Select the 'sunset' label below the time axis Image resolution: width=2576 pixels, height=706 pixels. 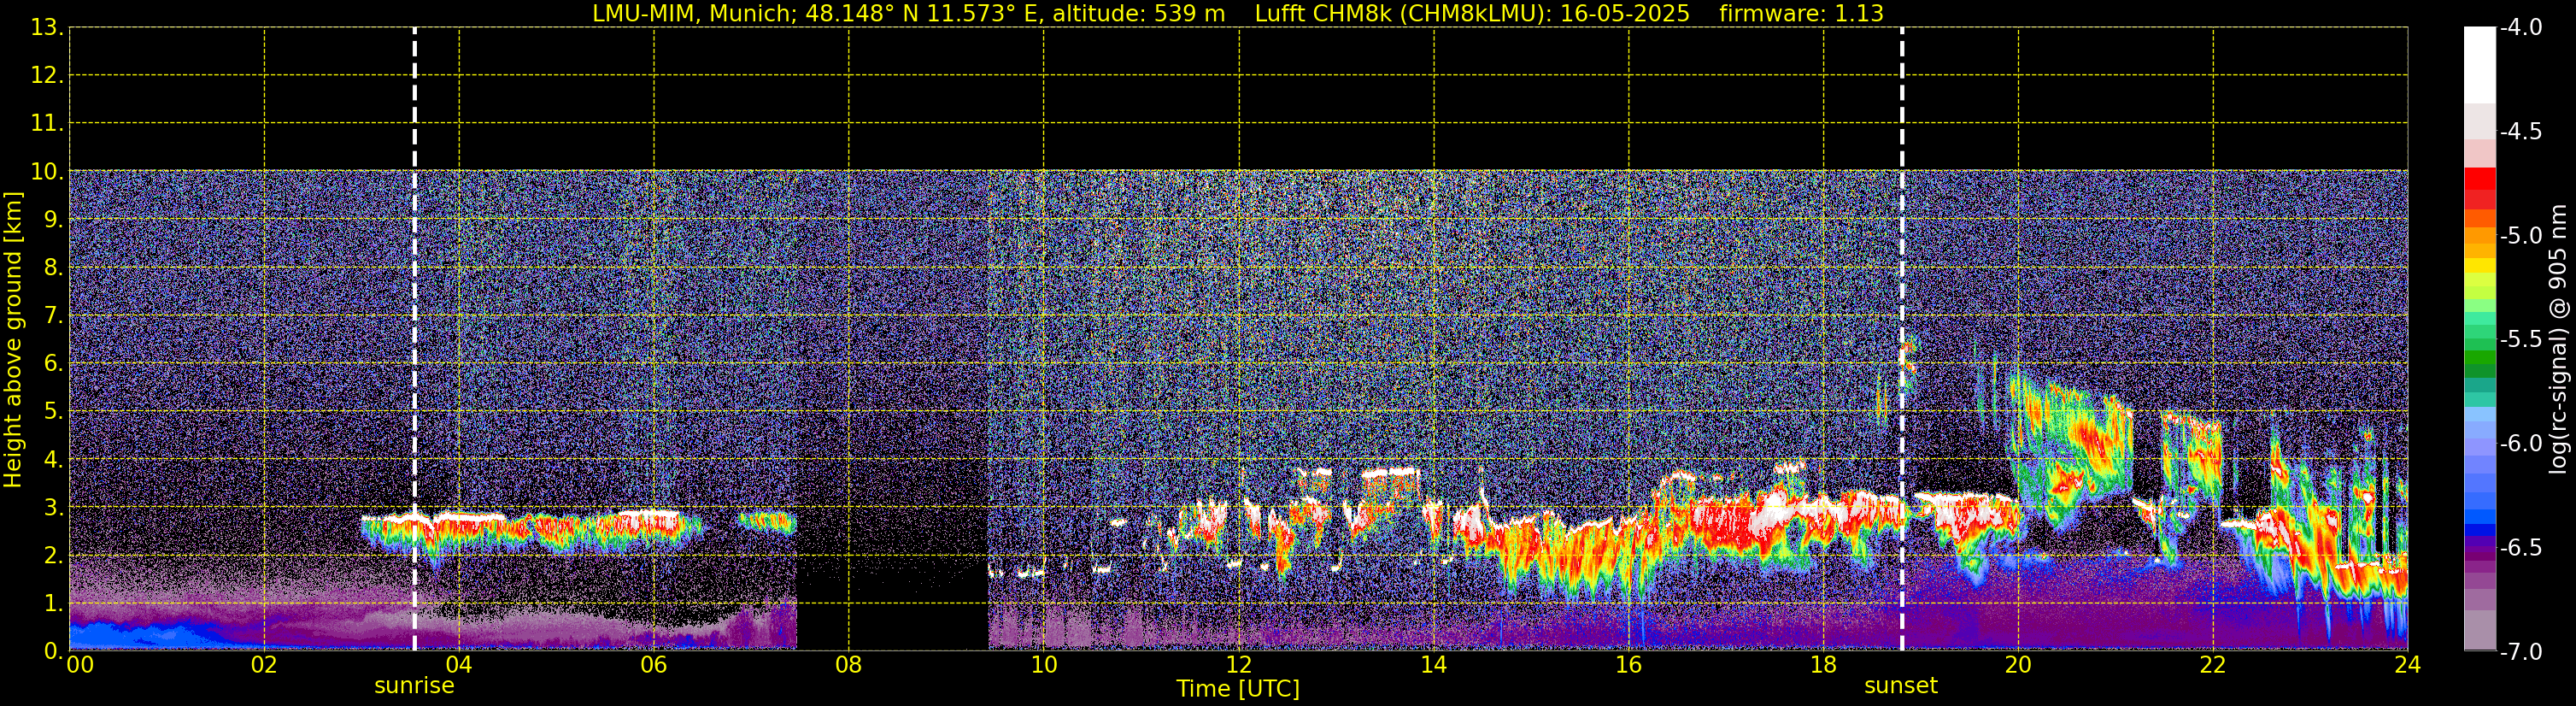pyautogui.click(x=1901, y=686)
